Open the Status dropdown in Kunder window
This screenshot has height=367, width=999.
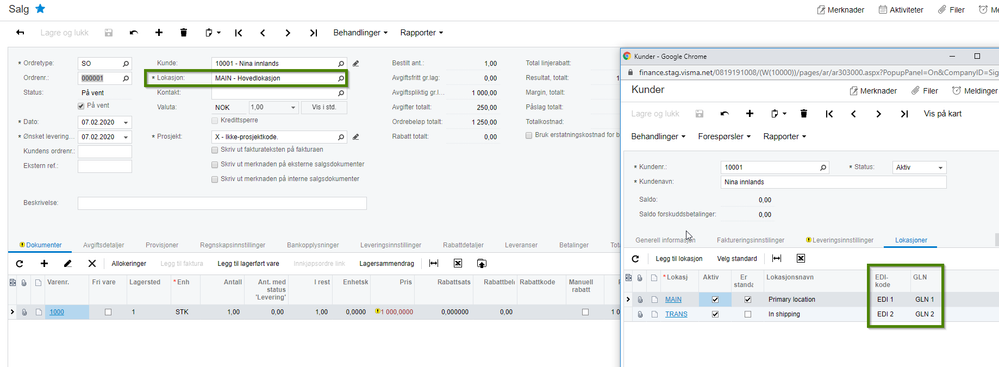[x=940, y=168]
